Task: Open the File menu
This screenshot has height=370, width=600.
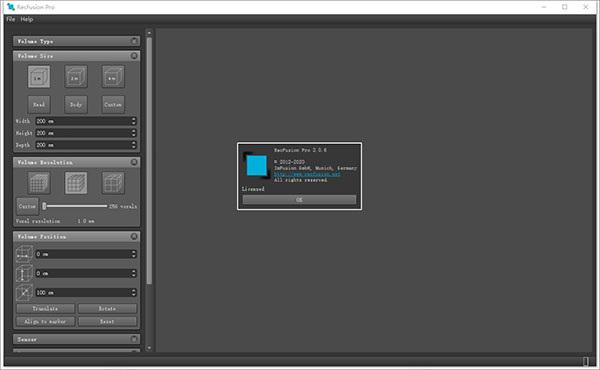Action: [x=11, y=19]
